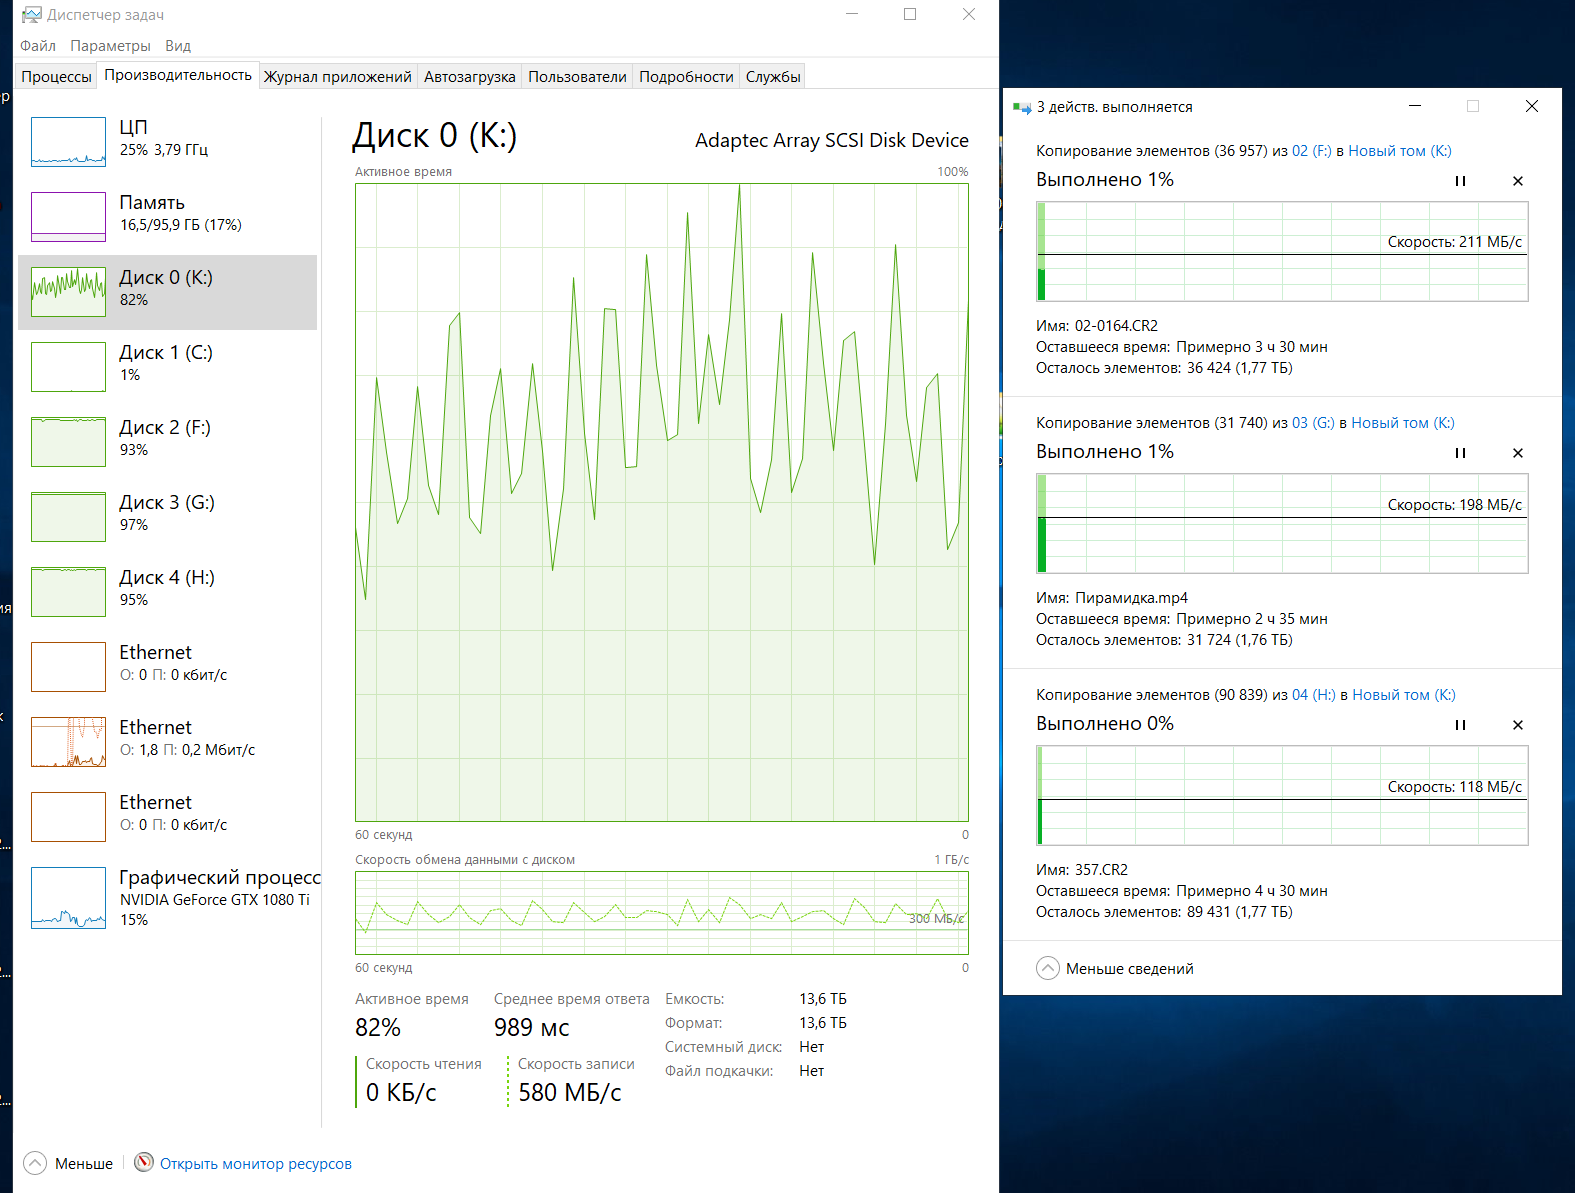Switch to the Процессы tab
The height and width of the screenshot is (1193, 1575).
coord(56,77)
